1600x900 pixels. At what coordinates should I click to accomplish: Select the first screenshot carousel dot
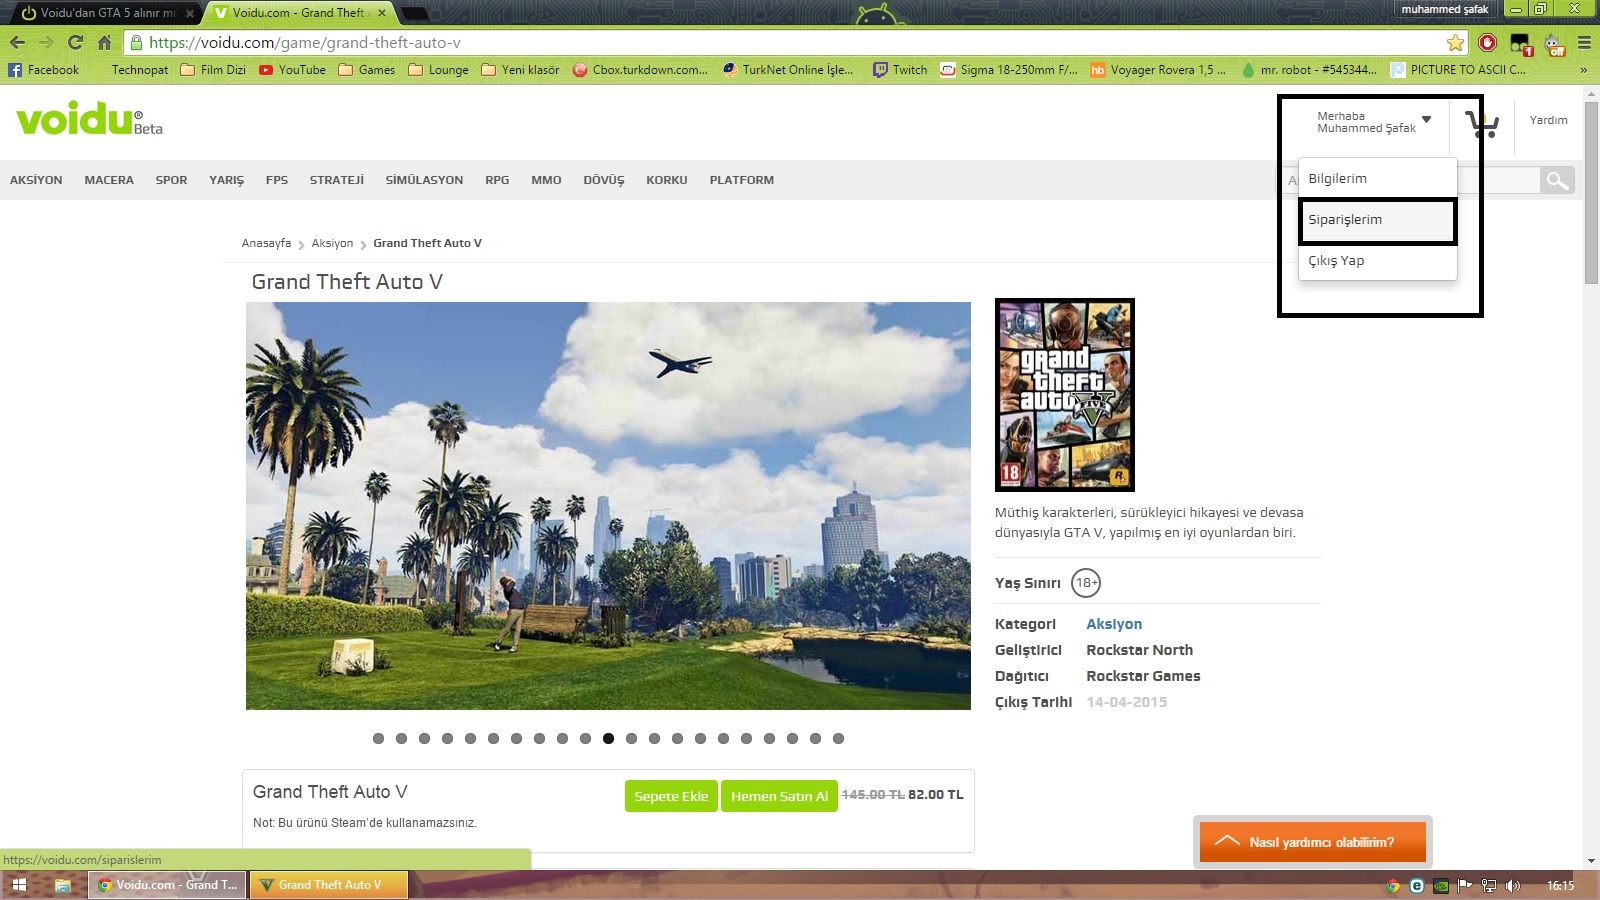[x=378, y=739]
